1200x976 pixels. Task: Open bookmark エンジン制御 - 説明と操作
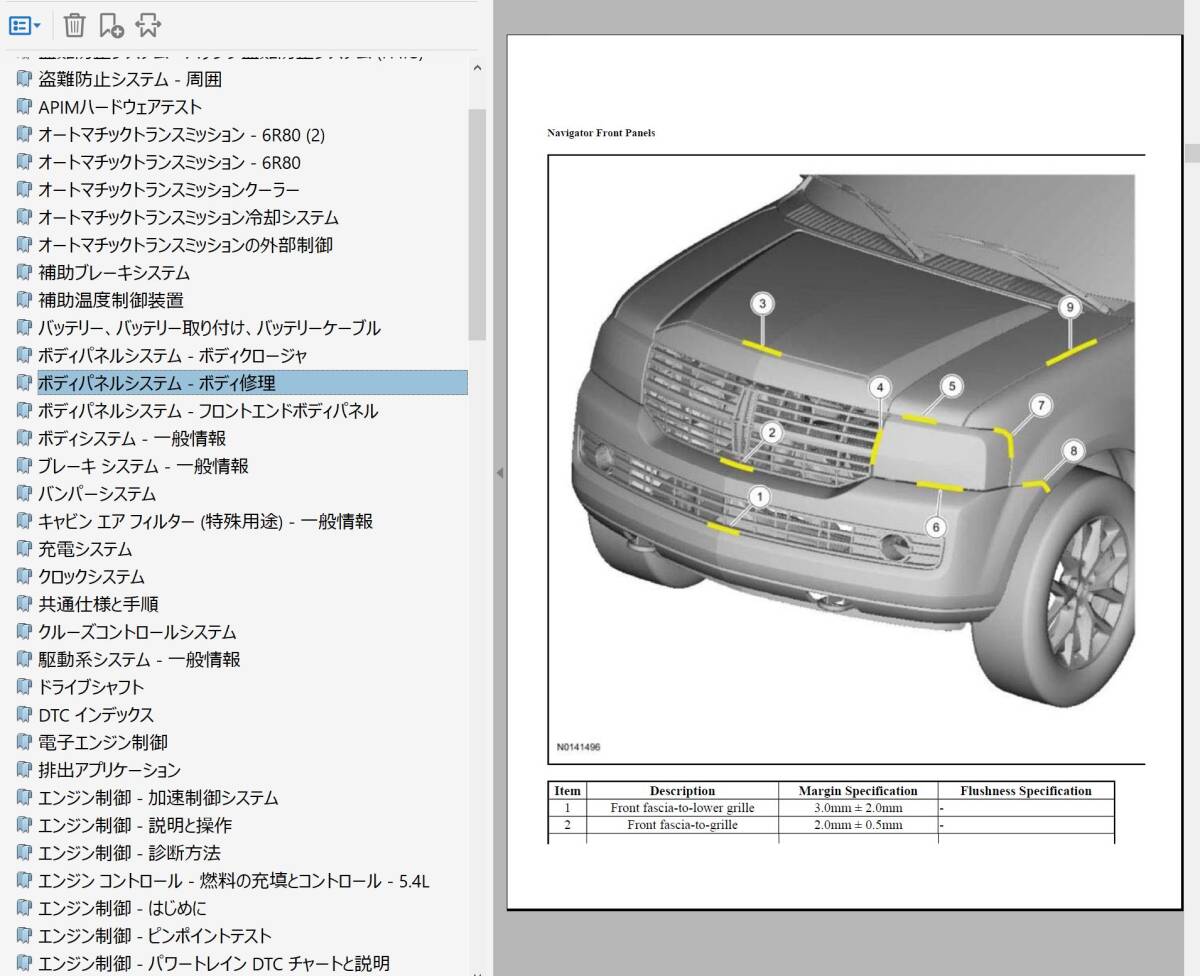[135, 826]
